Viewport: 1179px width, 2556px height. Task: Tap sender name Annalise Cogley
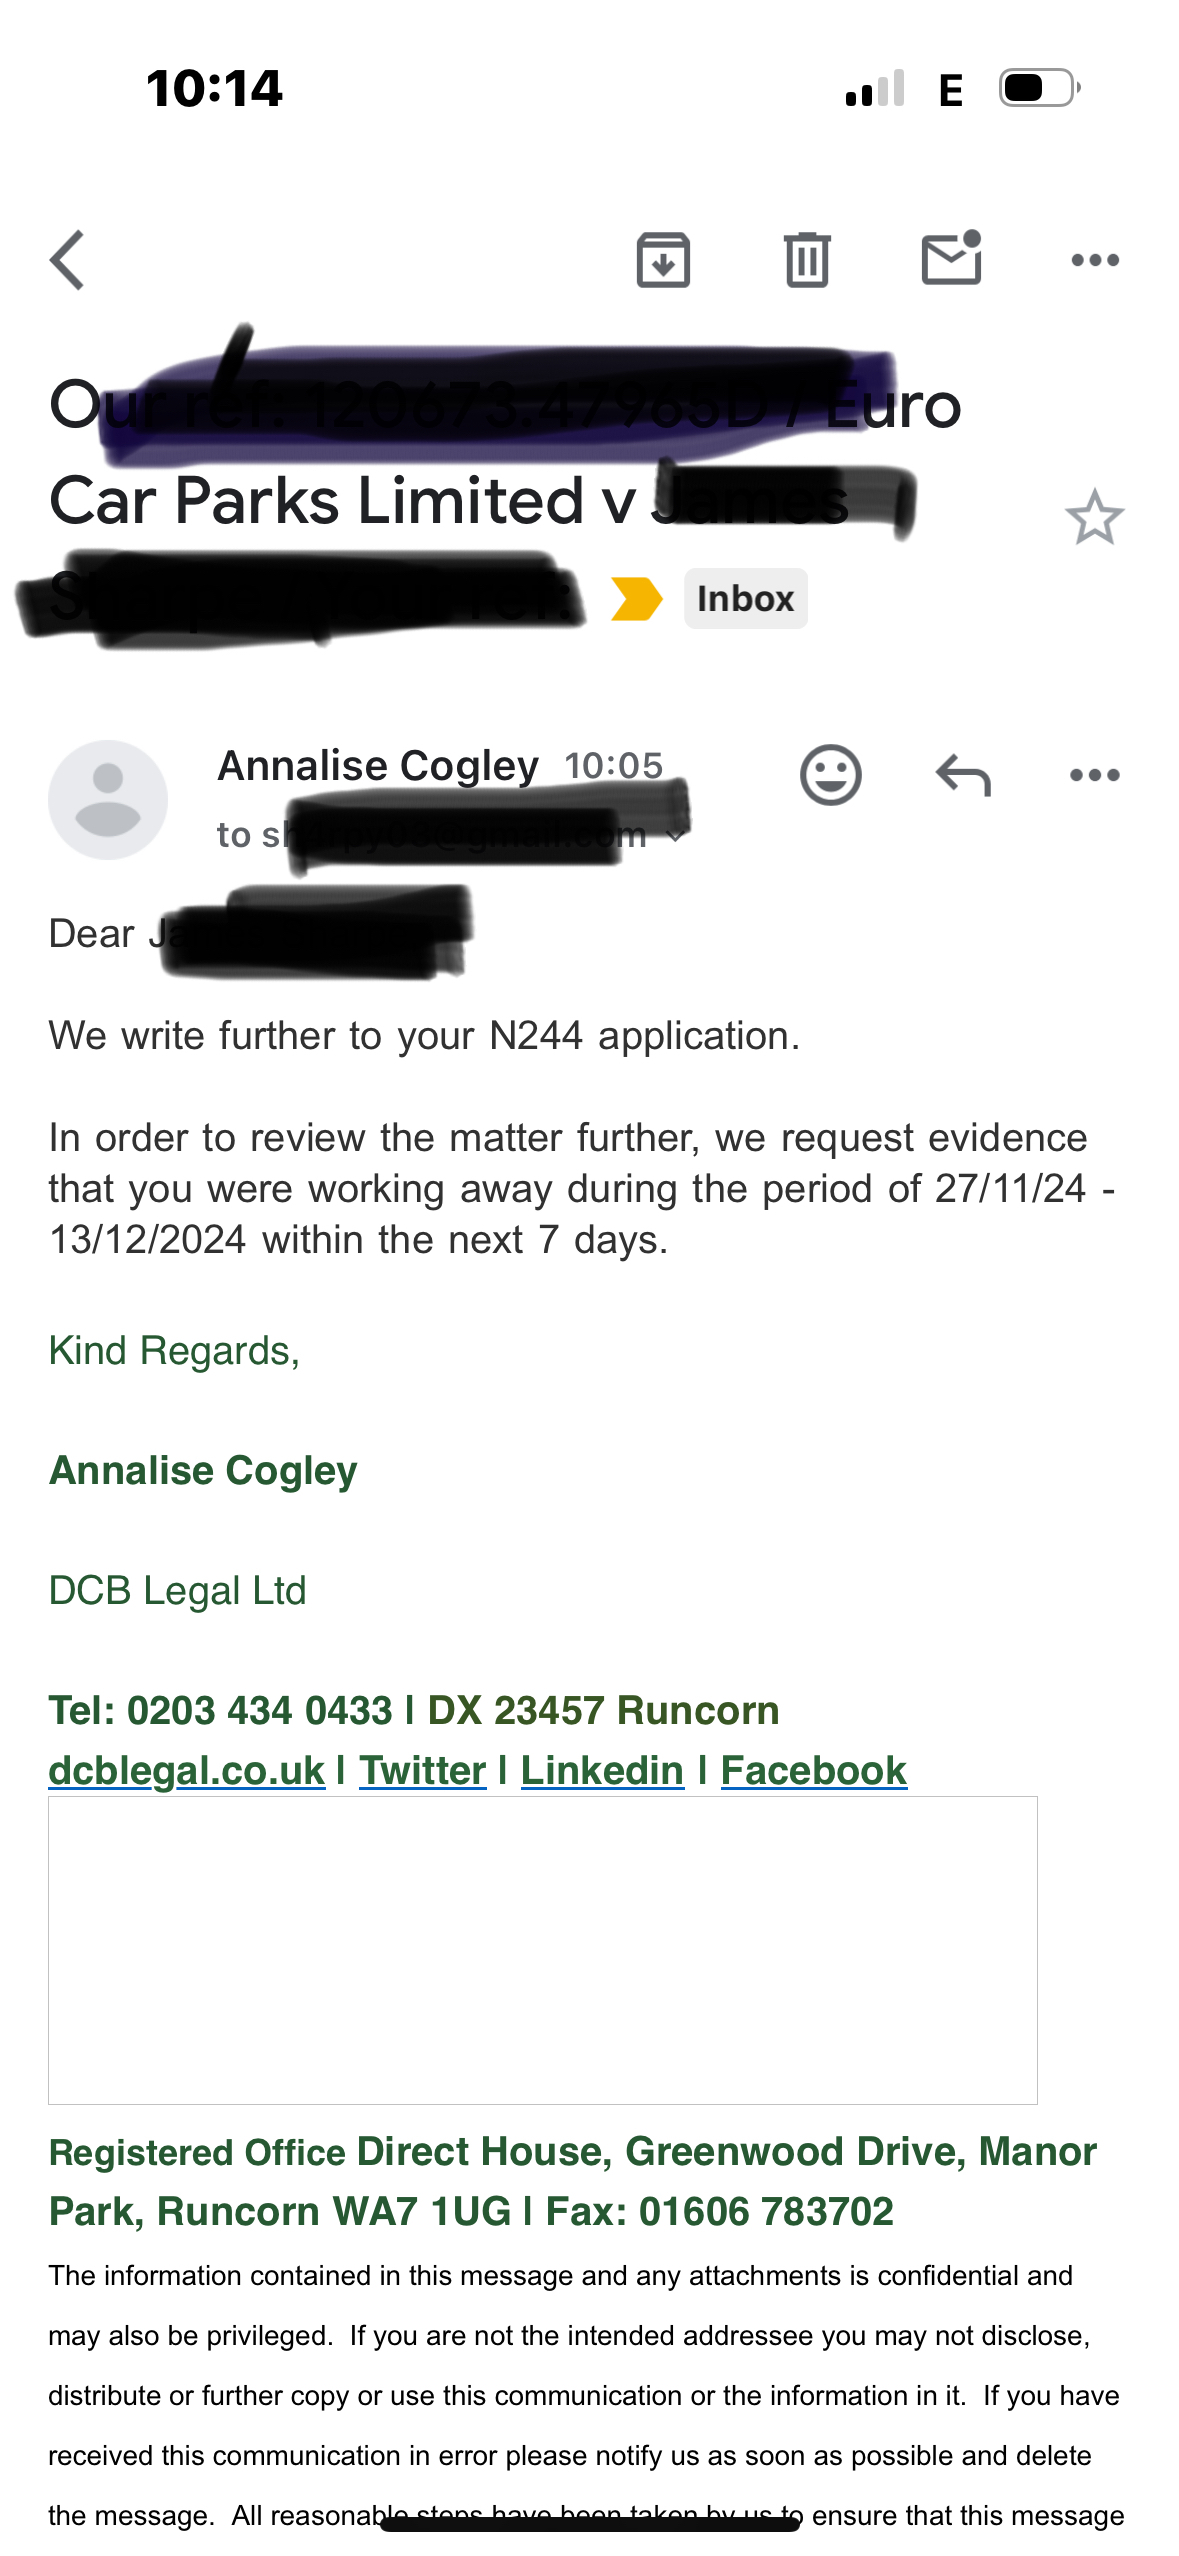378,766
